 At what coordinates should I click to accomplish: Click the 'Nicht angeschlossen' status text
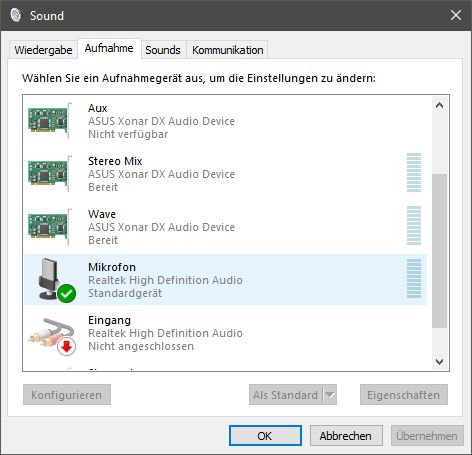(x=141, y=346)
